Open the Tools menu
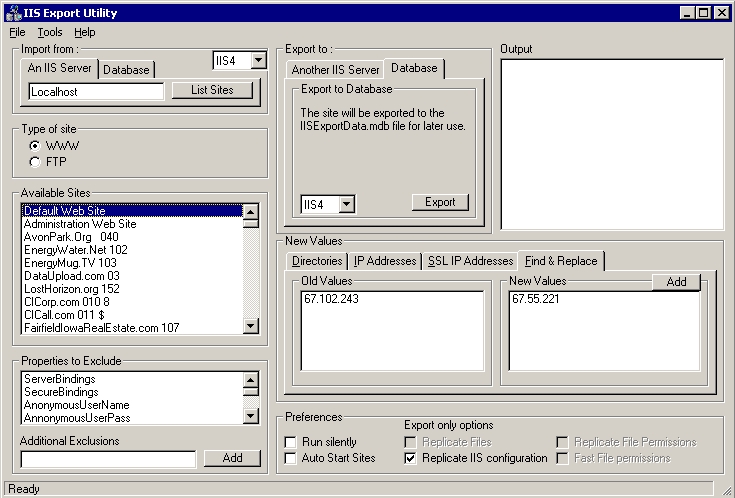Viewport: 735px width, 498px height. [x=50, y=32]
